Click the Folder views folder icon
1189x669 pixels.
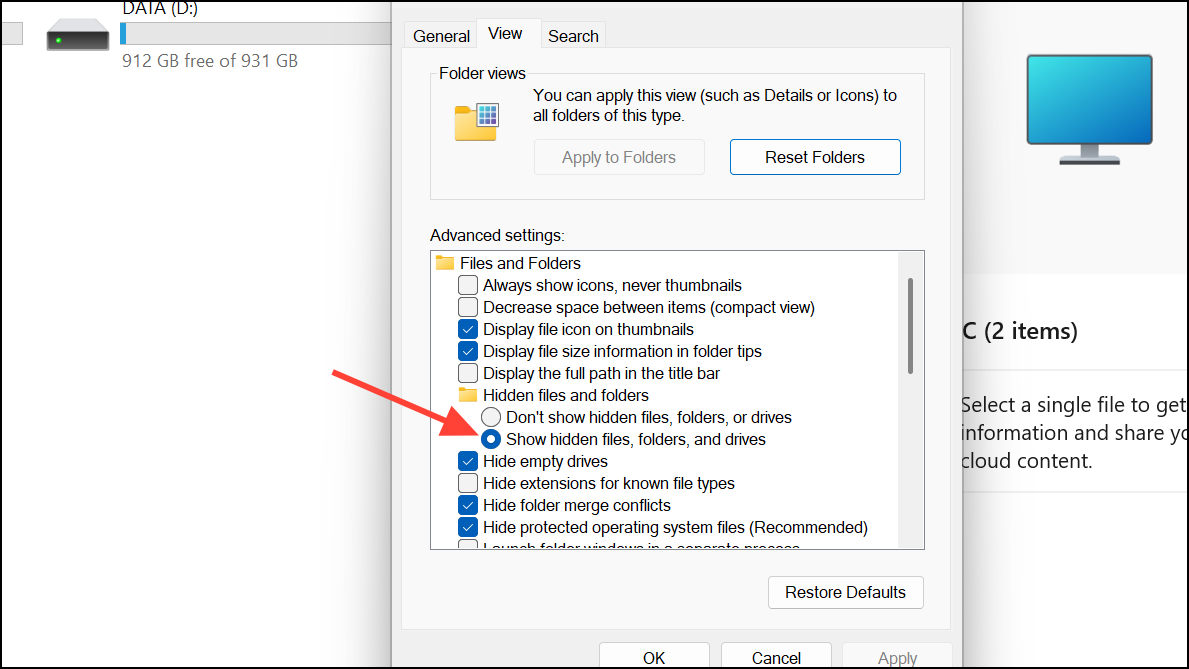(476, 122)
